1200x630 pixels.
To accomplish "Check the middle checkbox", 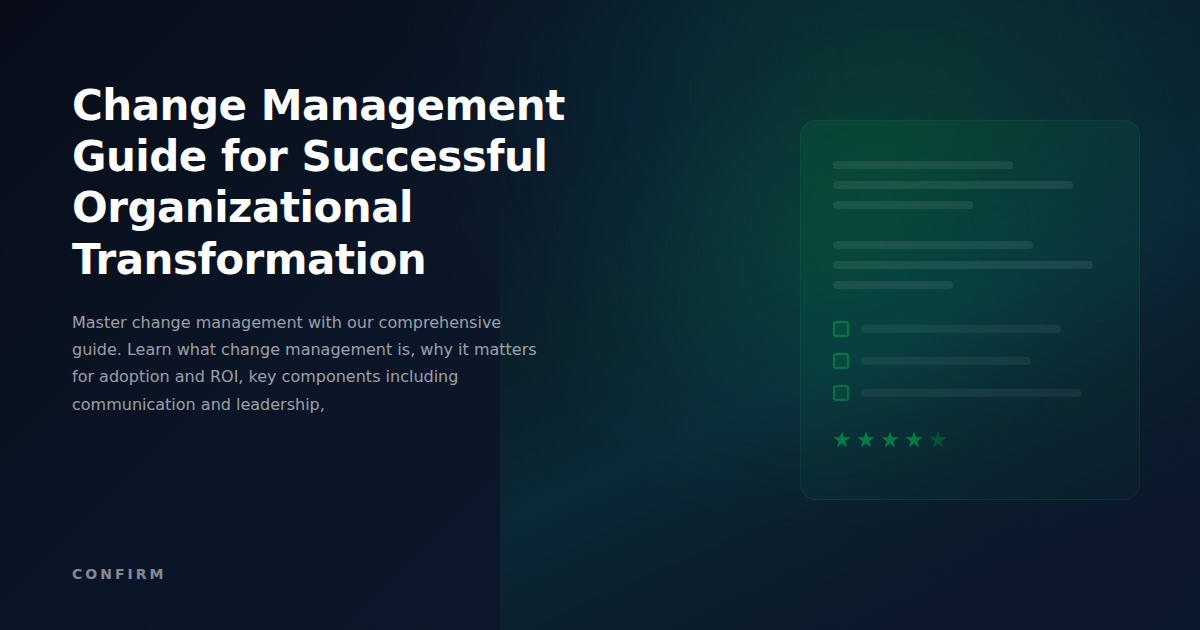I will click(x=840, y=361).
